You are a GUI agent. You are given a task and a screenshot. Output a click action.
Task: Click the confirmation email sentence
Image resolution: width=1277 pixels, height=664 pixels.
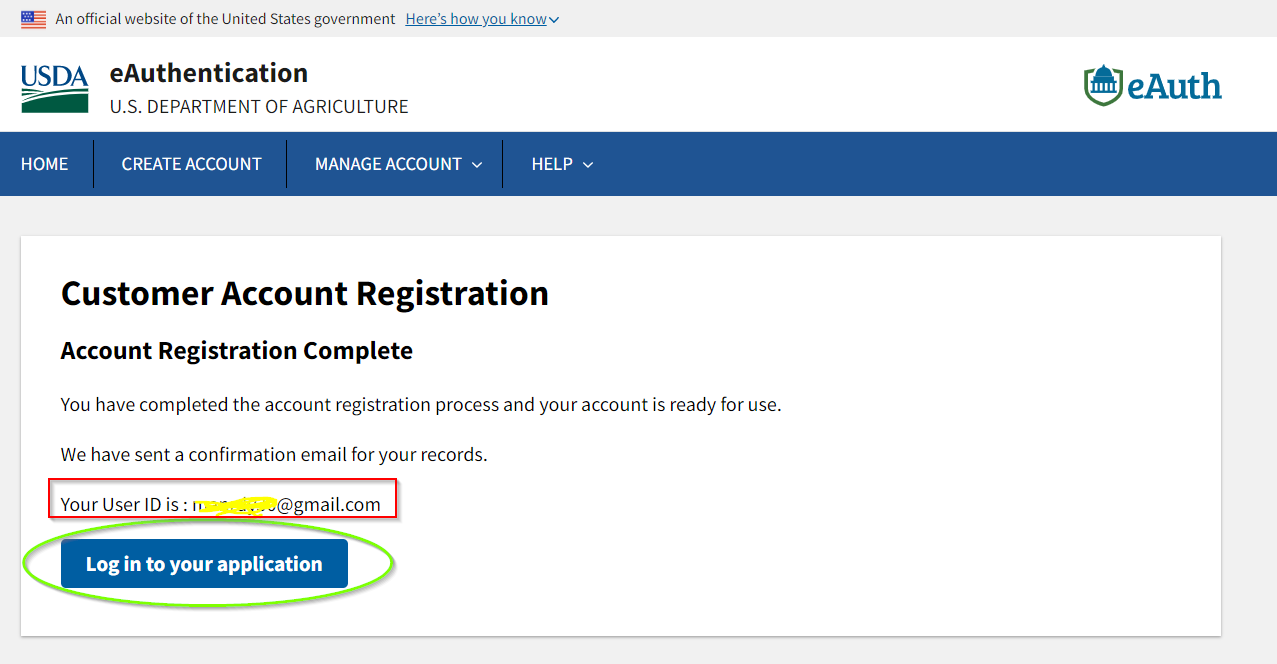[274, 455]
